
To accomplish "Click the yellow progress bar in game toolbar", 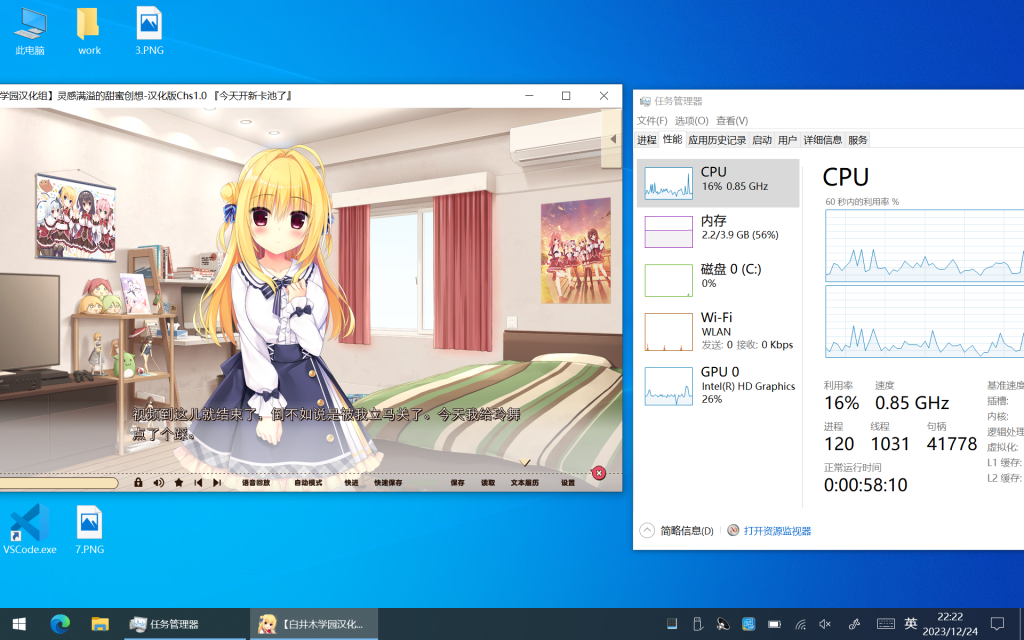I will (59, 483).
